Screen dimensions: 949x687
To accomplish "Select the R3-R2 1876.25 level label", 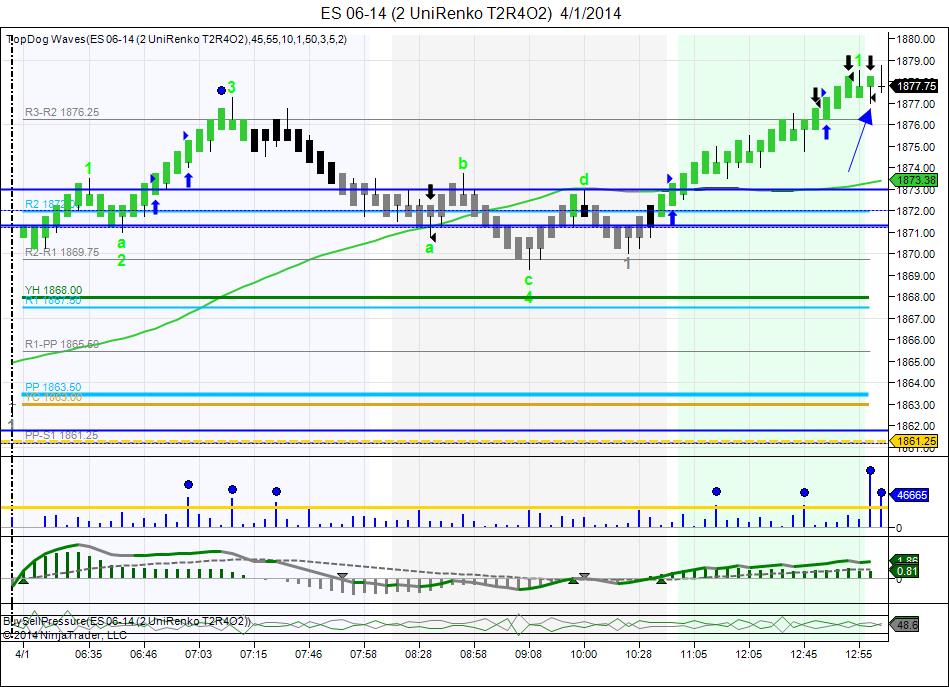I will coord(62,112).
